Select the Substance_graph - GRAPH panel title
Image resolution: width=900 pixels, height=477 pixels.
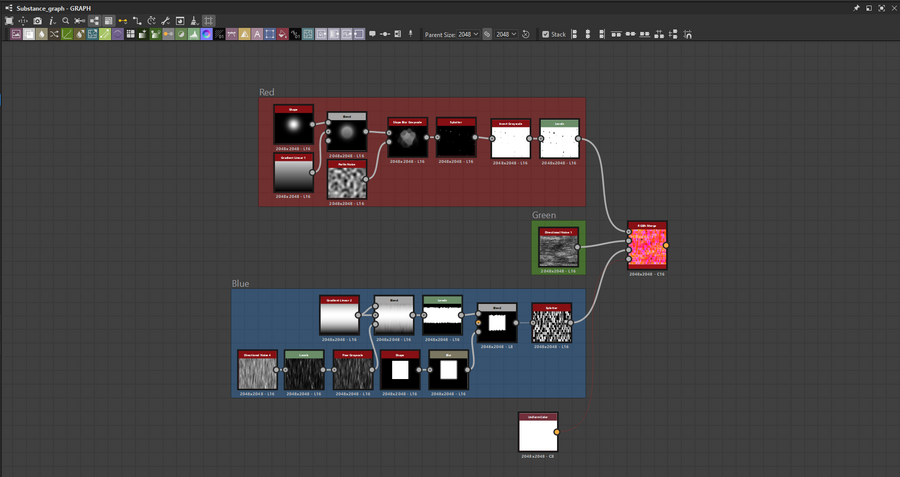click(x=54, y=7)
